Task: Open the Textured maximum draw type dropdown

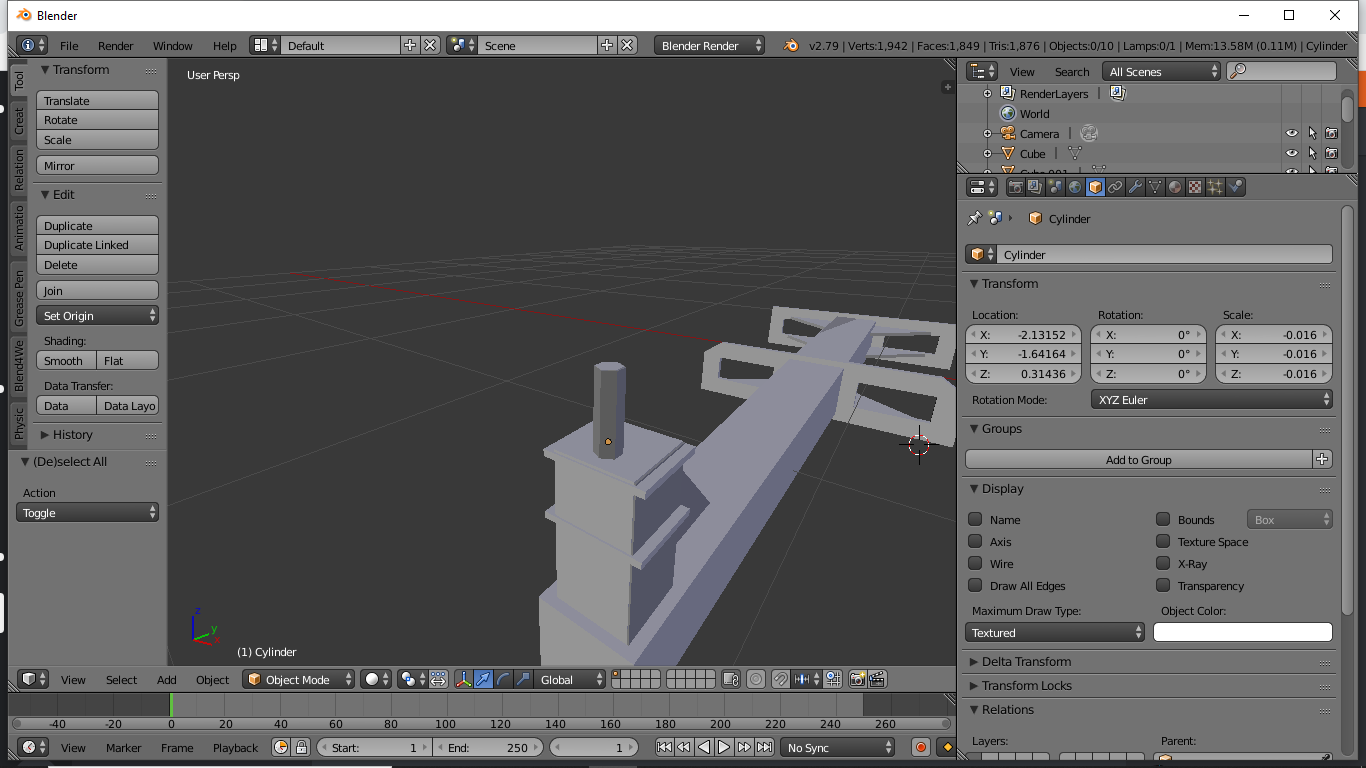Action: tap(1055, 632)
